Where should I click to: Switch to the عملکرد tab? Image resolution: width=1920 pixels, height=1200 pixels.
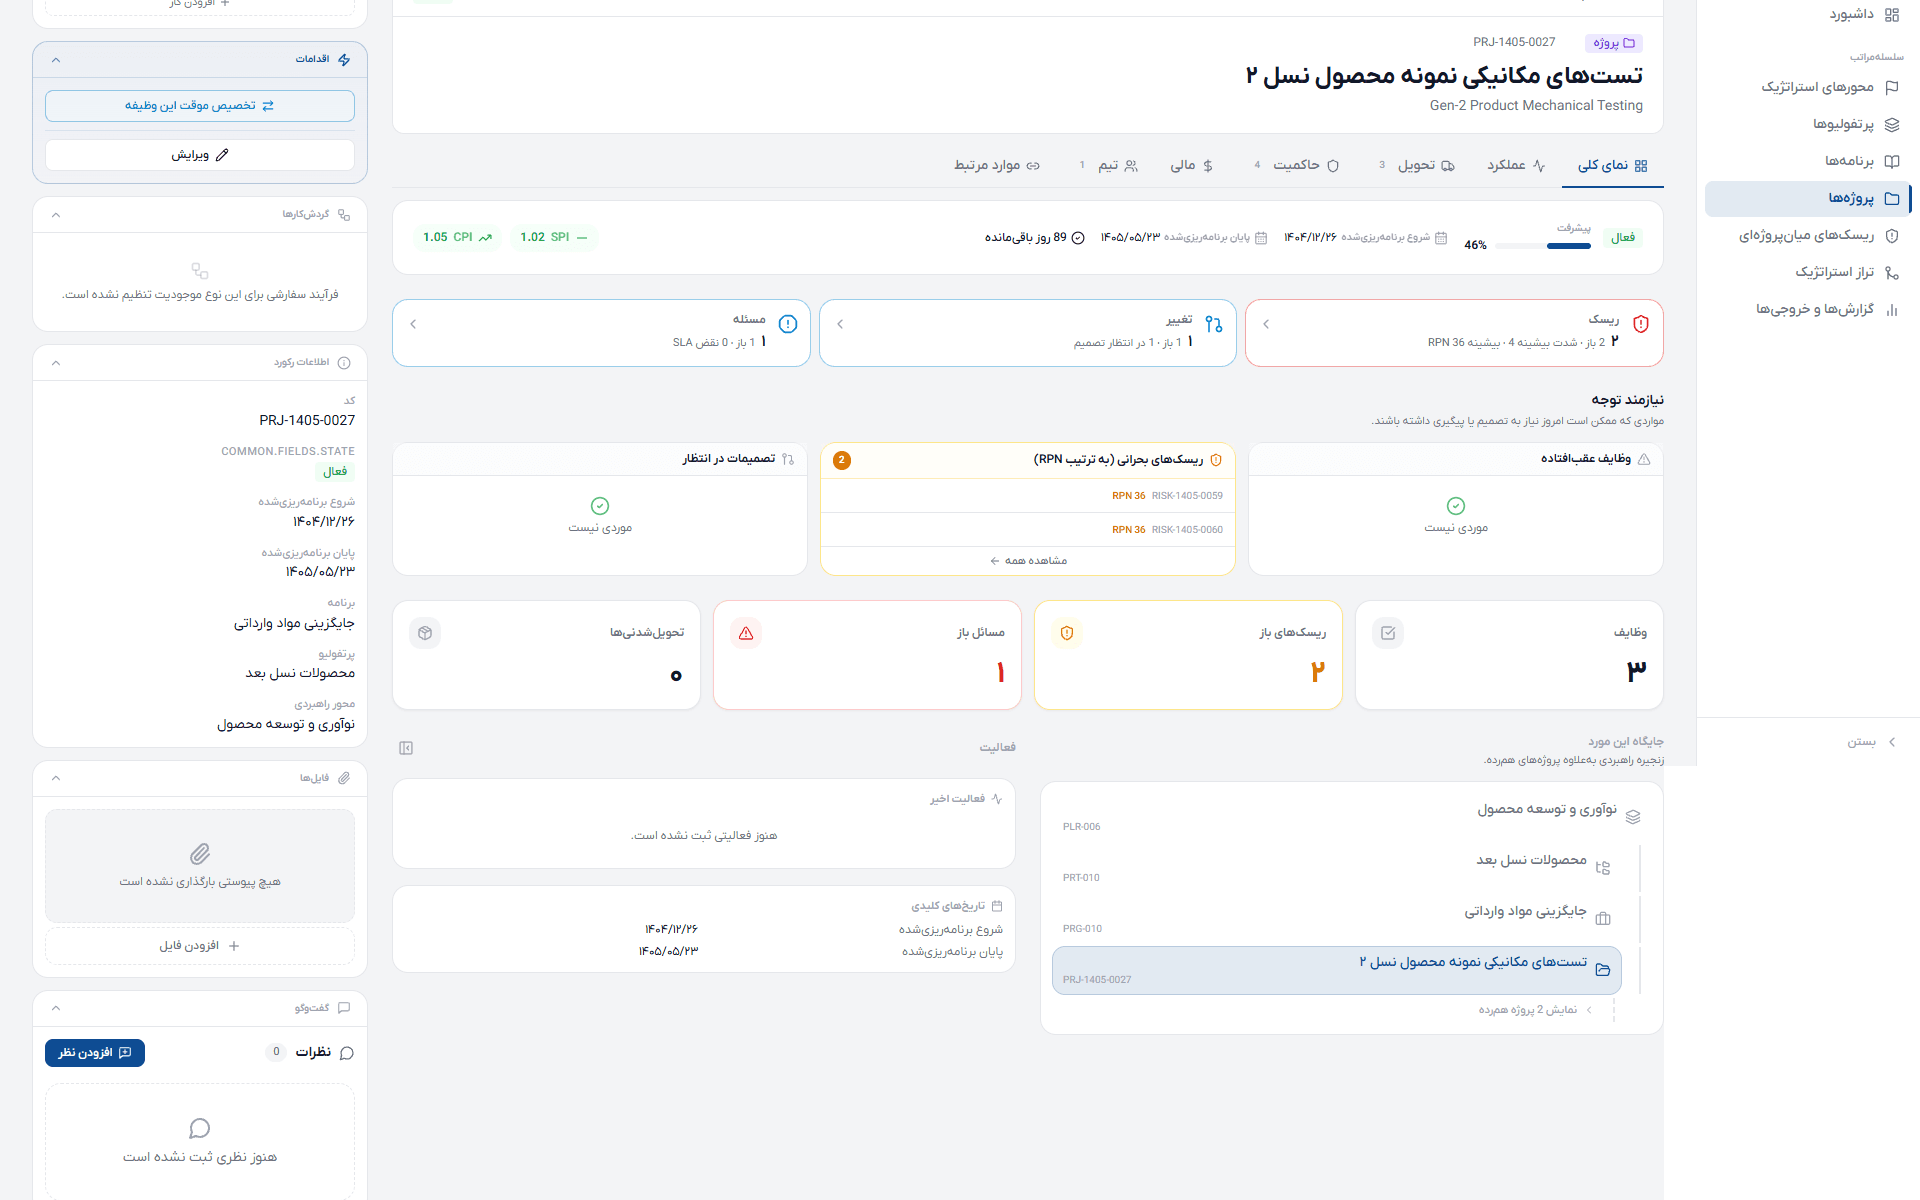pos(1516,165)
